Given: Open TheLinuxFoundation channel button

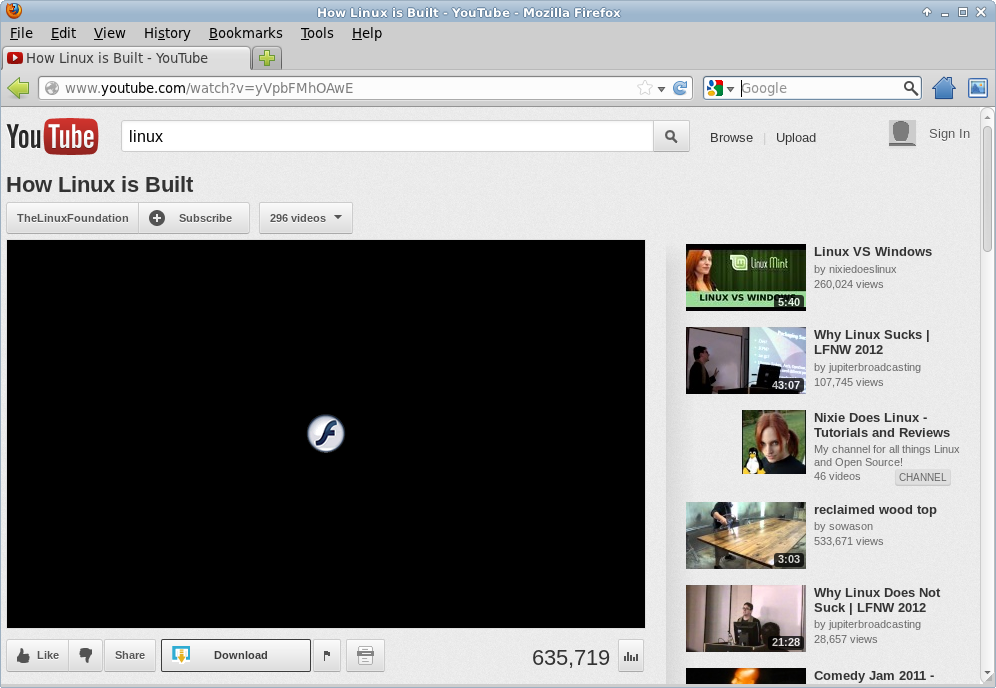Looking at the screenshot, I should pos(72,218).
